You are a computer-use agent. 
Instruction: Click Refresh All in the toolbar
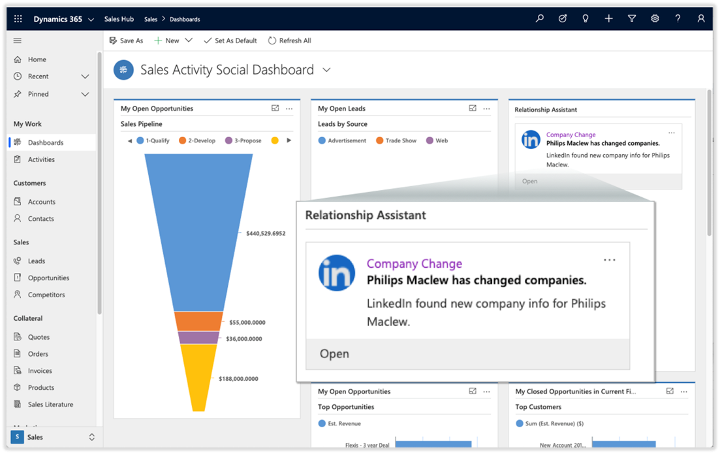coord(289,41)
